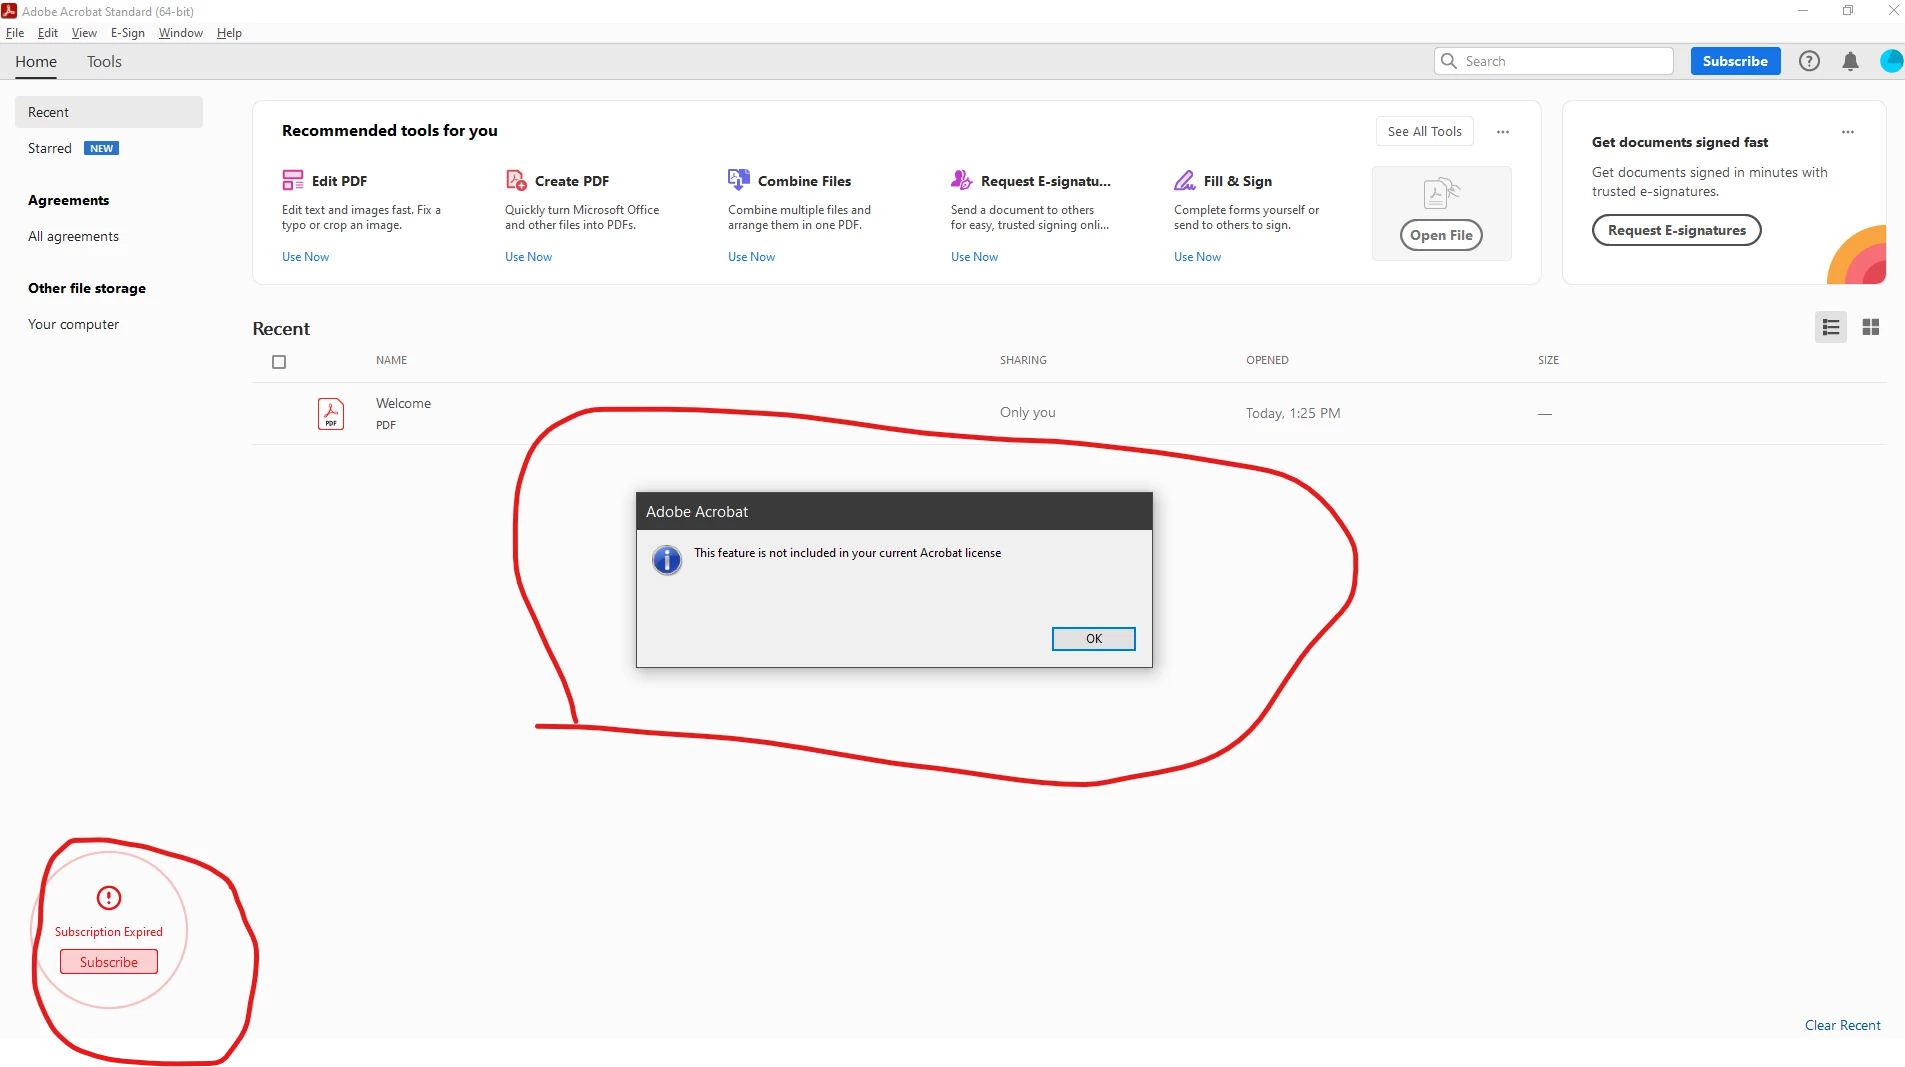Click the Fill & Sign pen icon
The image size is (1905, 1067).
[x=1184, y=180]
